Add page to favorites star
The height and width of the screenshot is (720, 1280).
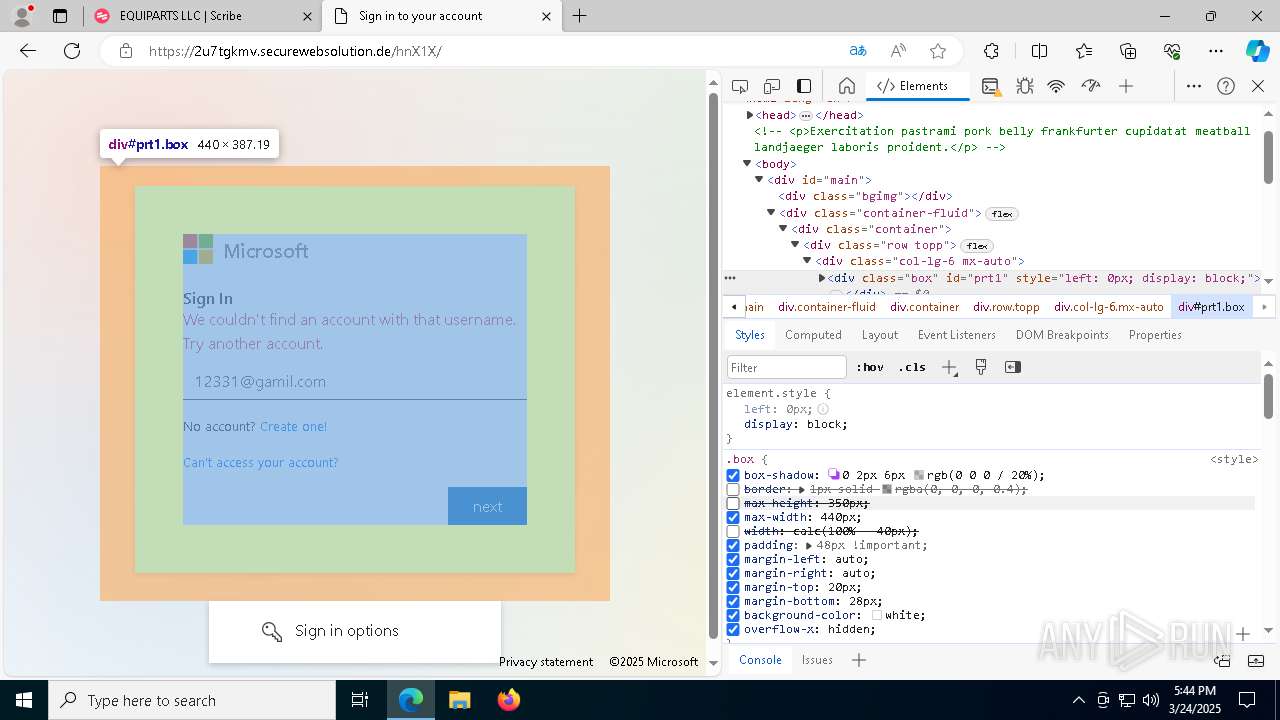pyautogui.click(x=937, y=51)
